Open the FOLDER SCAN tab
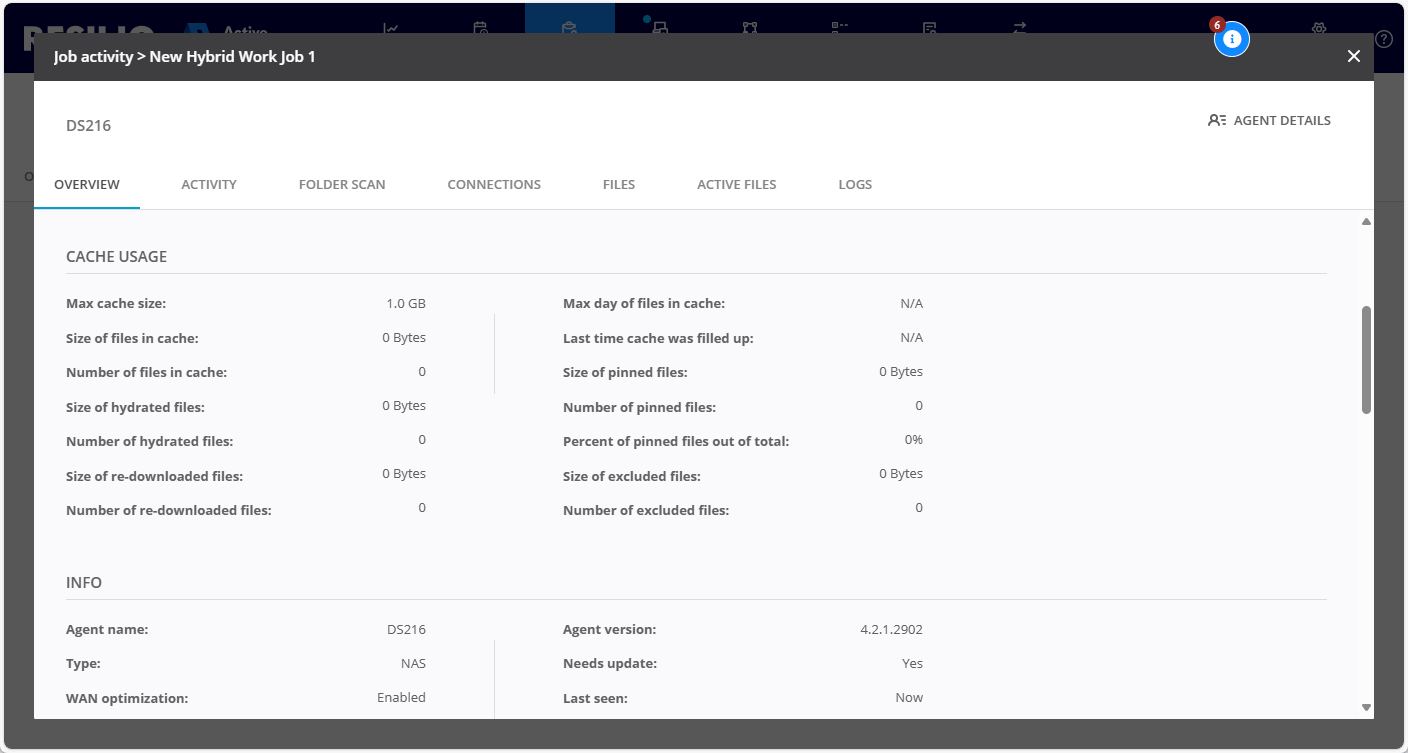Screen dimensions: 1408x753 [x=342, y=185]
